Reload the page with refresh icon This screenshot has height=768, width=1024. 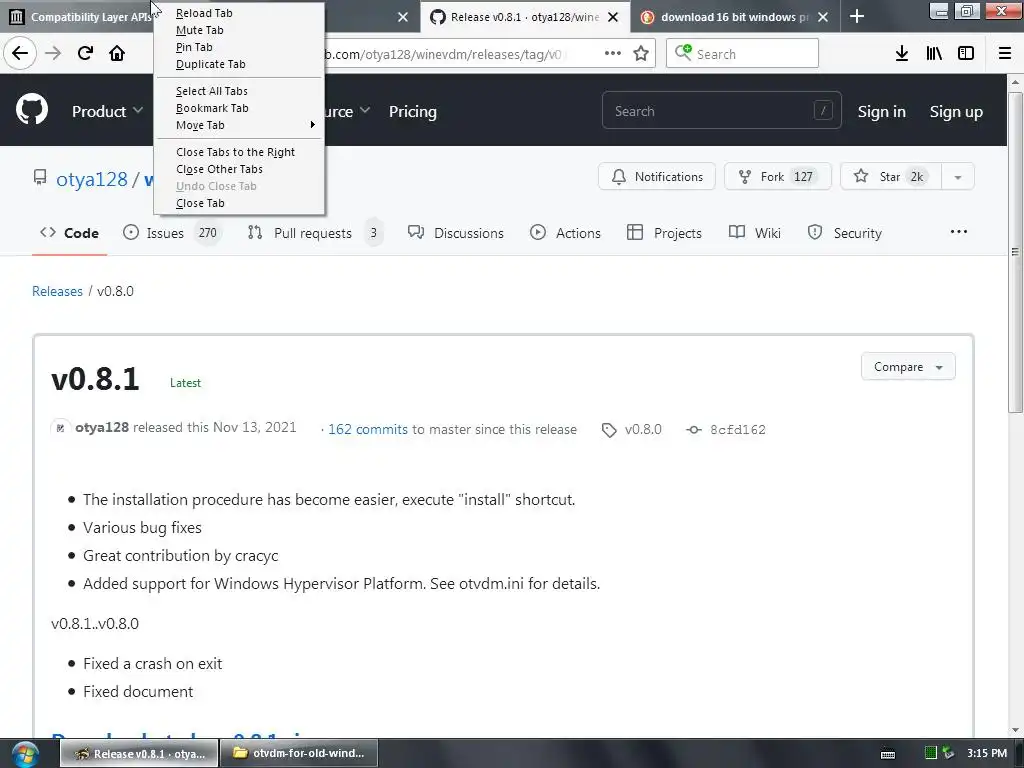(85, 53)
